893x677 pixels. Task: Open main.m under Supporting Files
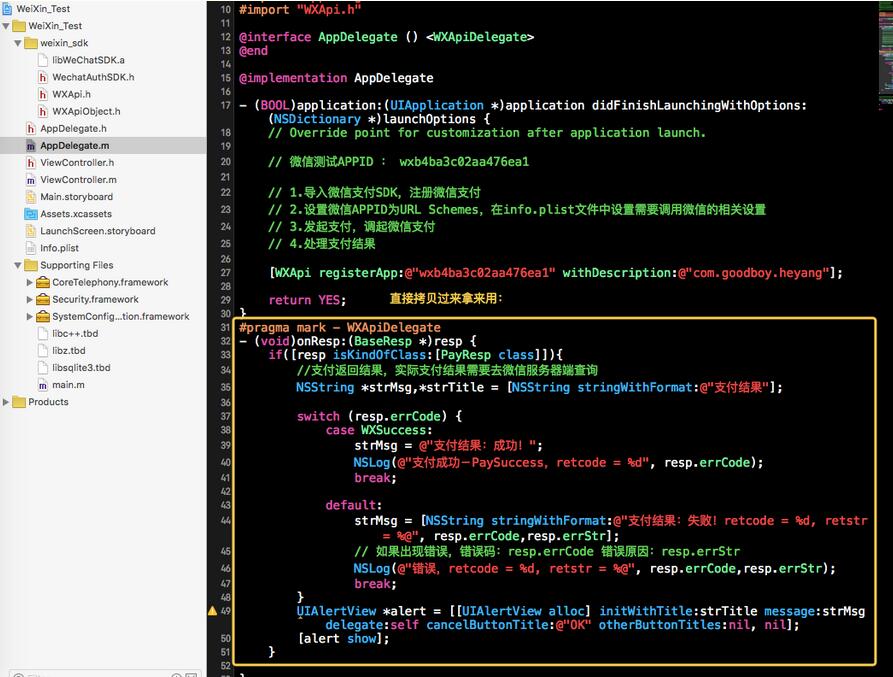pyautogui.click(x=68, y=385)
